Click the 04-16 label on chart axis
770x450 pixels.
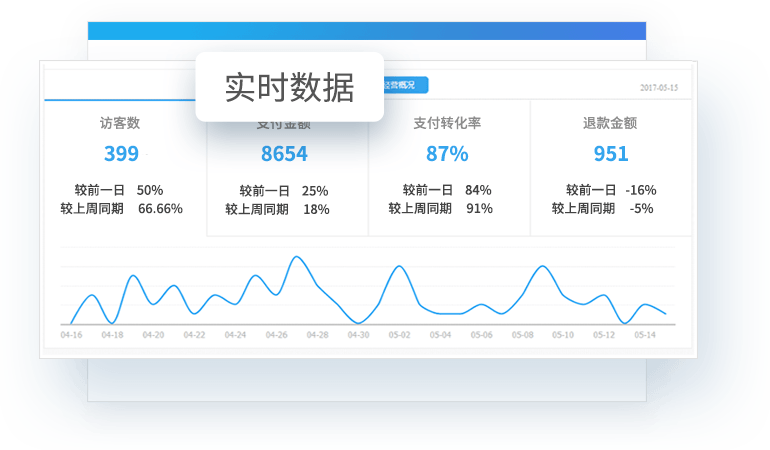tap(71, 335)
